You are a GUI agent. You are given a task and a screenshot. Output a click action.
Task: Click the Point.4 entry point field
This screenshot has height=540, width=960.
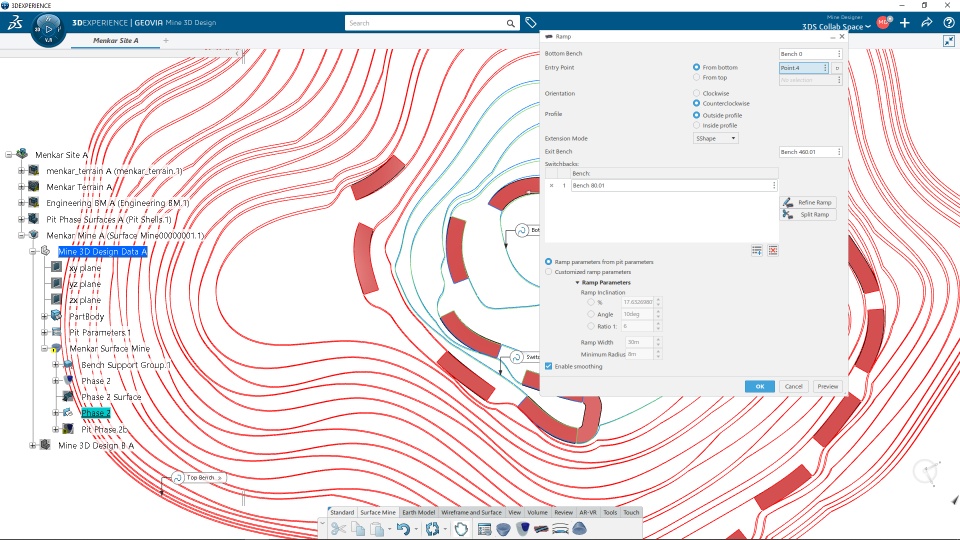[801, 68]
